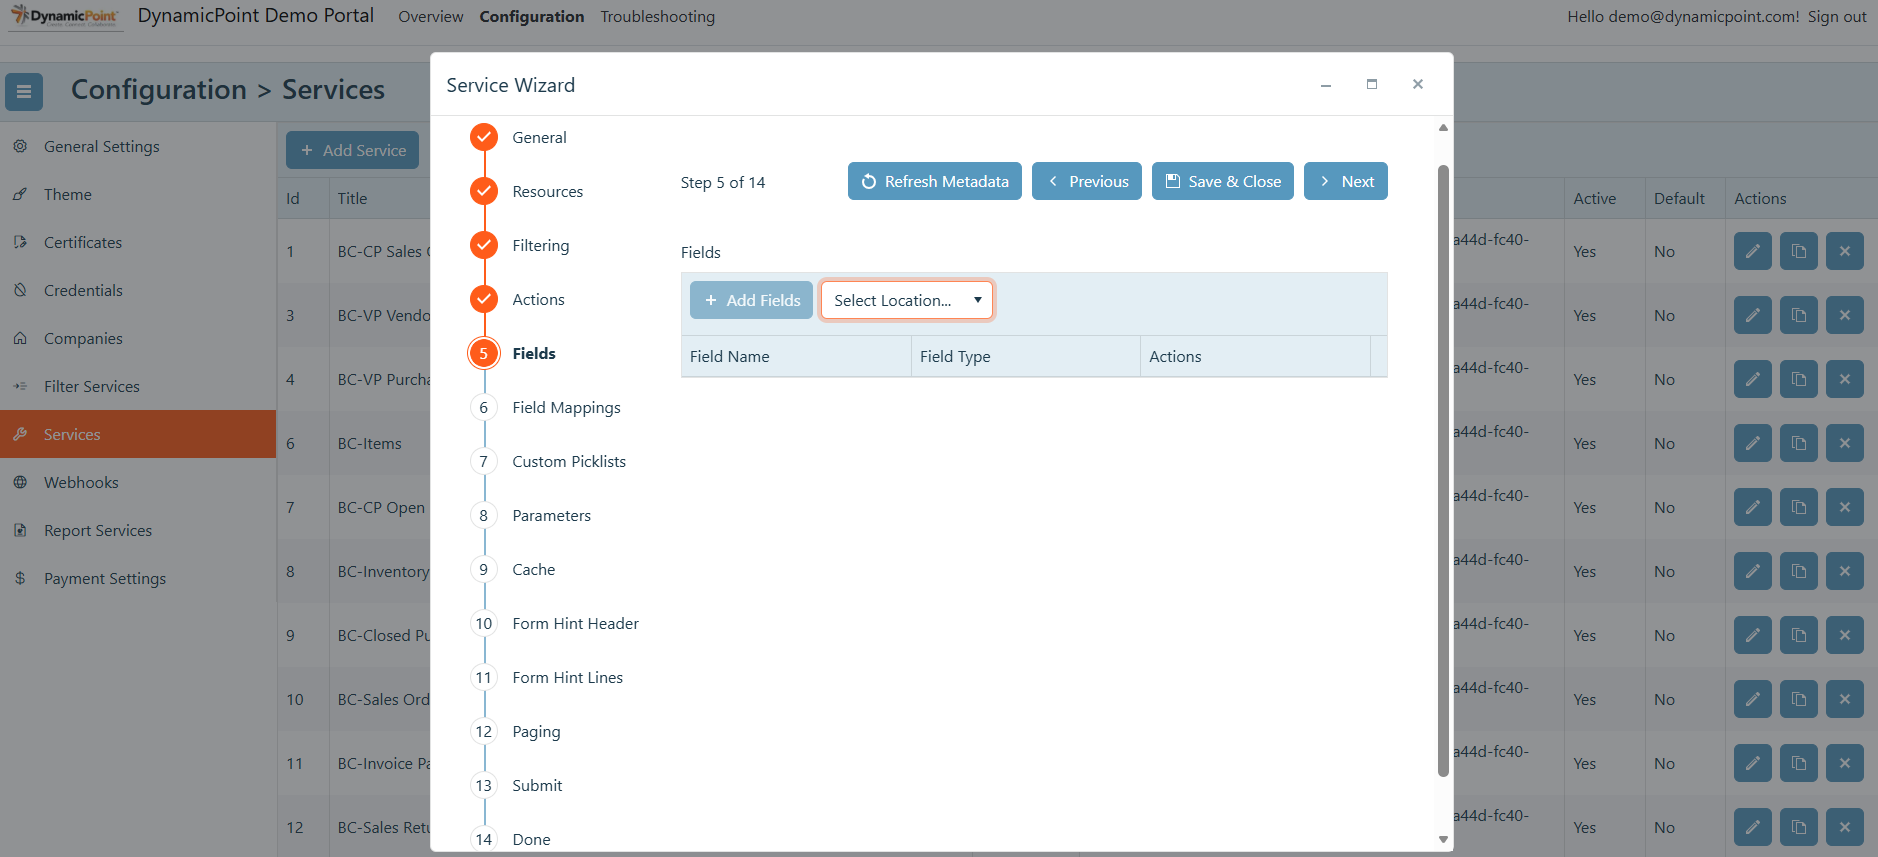Select the Submit step

[537, 785]
